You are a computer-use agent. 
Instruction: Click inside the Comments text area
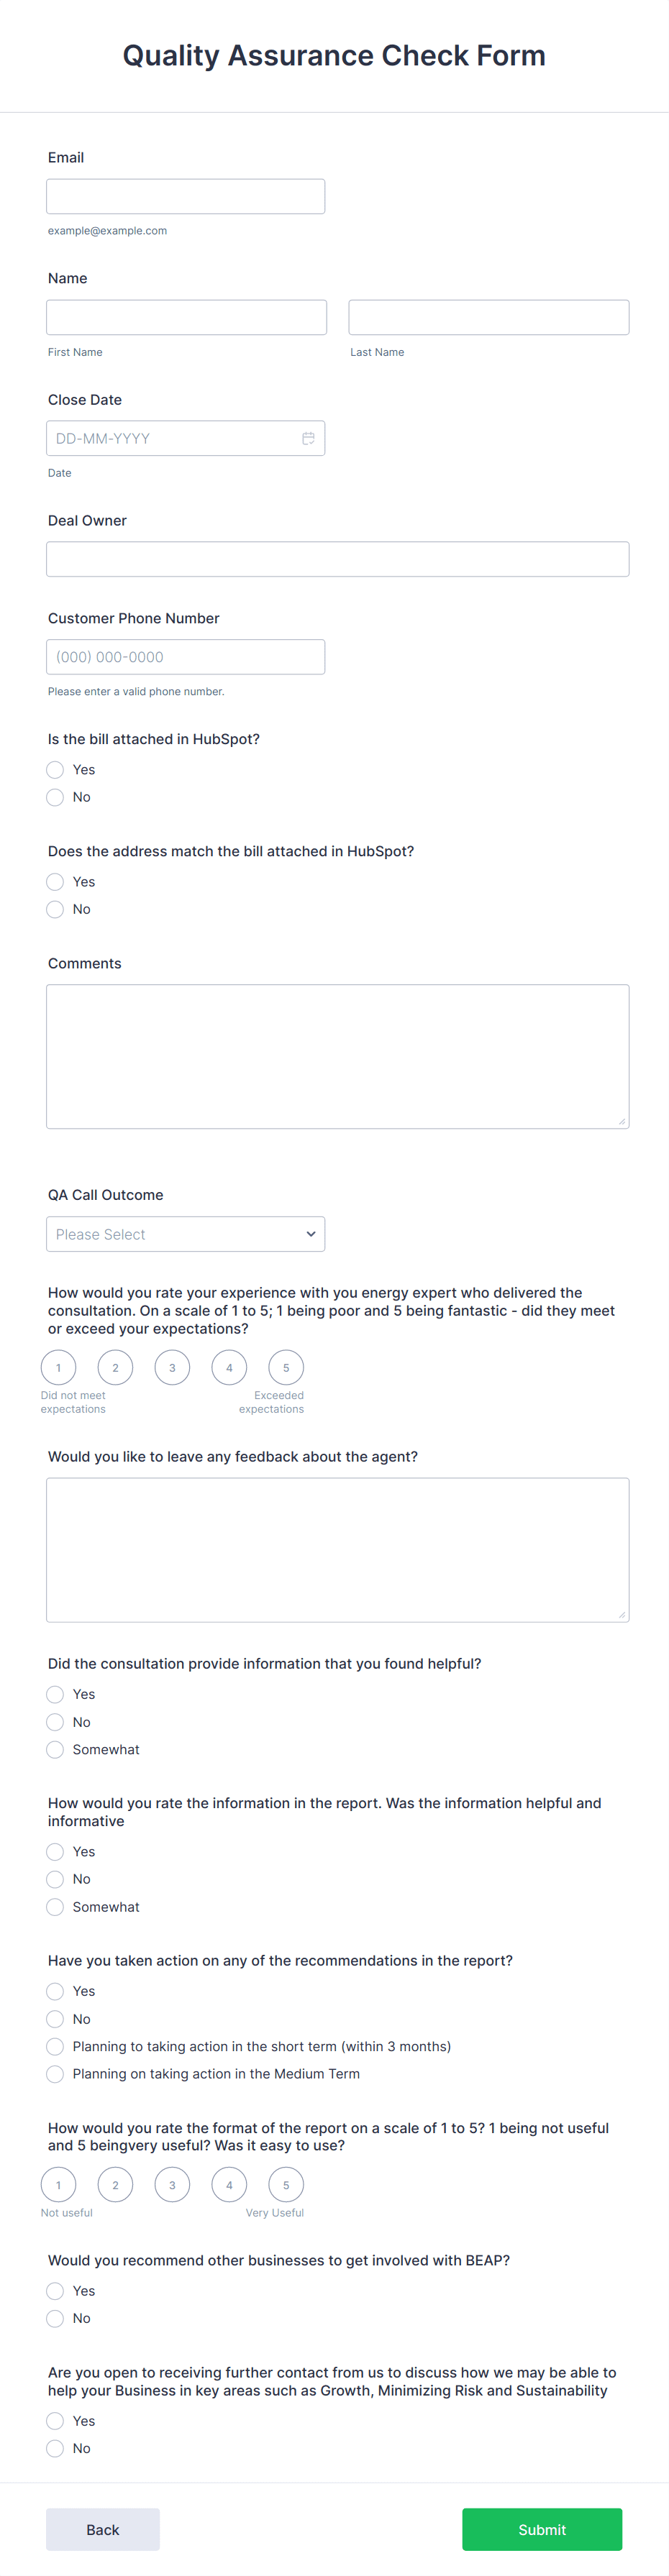(337, 1055)
